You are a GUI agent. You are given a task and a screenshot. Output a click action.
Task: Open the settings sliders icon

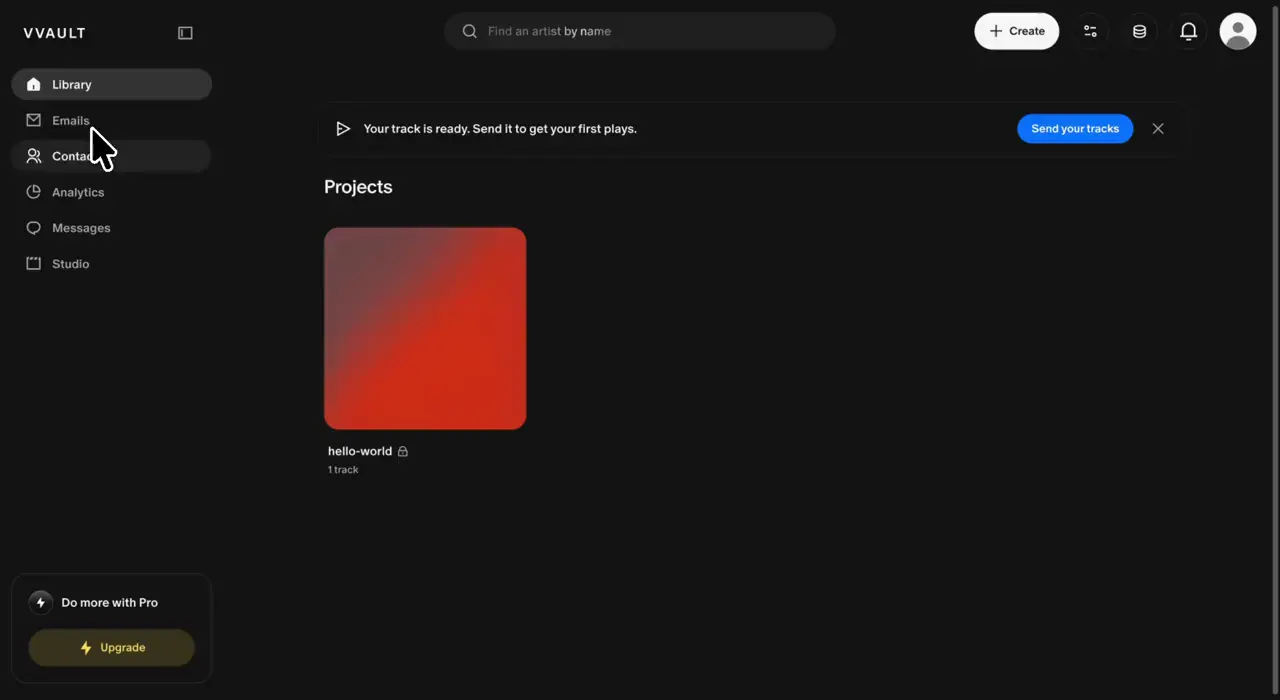1090,31
